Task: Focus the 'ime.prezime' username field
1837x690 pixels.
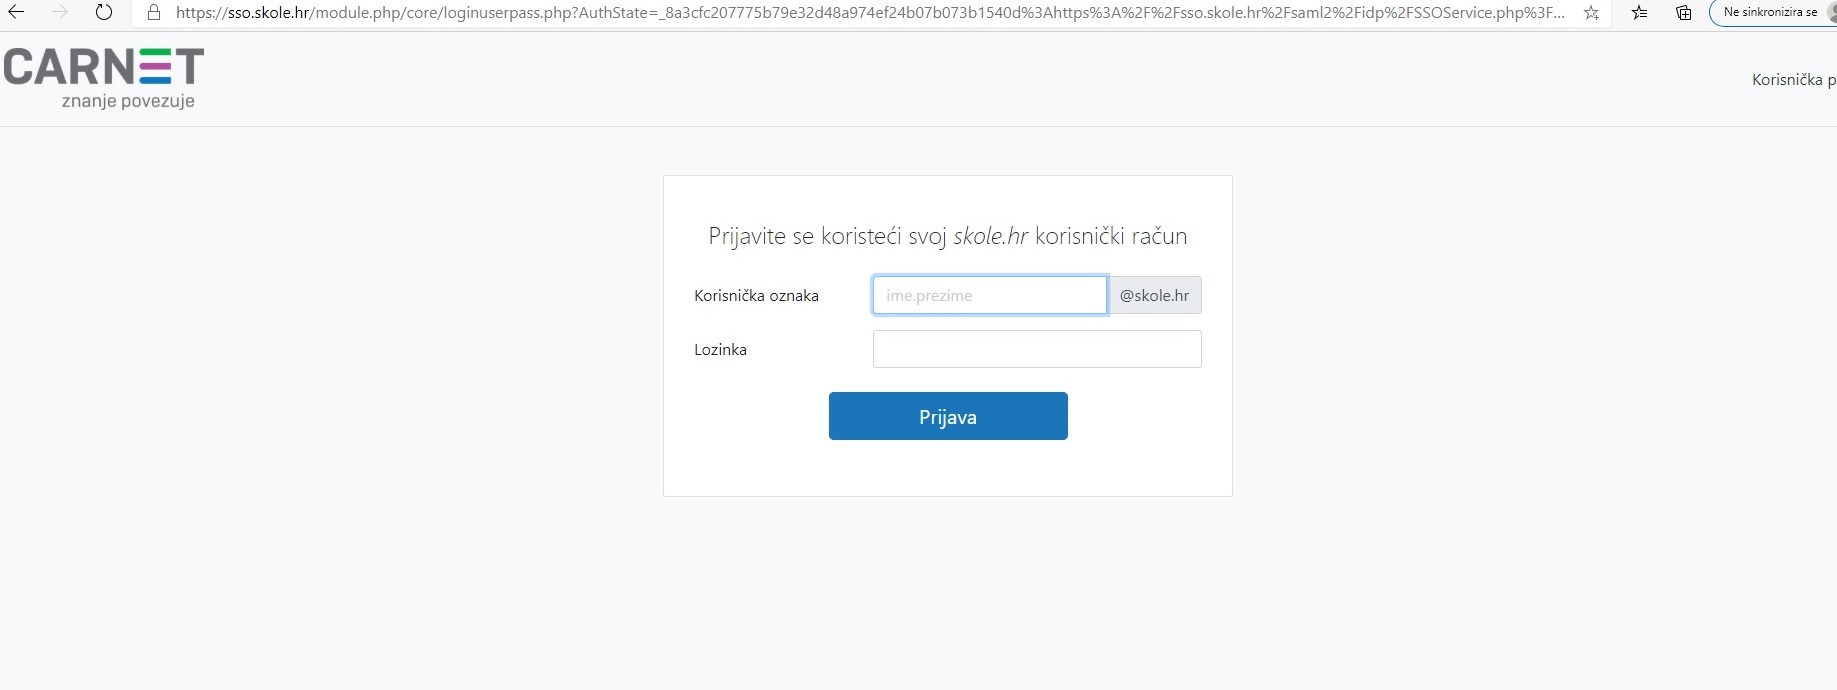Action: point(990,295)
